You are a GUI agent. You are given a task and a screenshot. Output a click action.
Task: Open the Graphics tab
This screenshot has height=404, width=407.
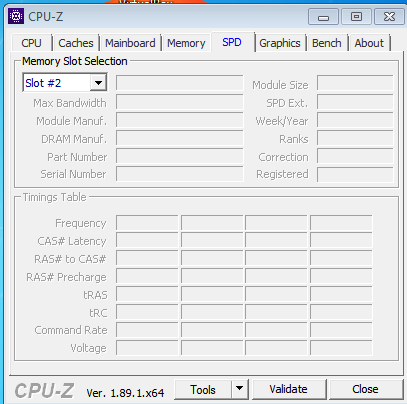pos(280,43)
